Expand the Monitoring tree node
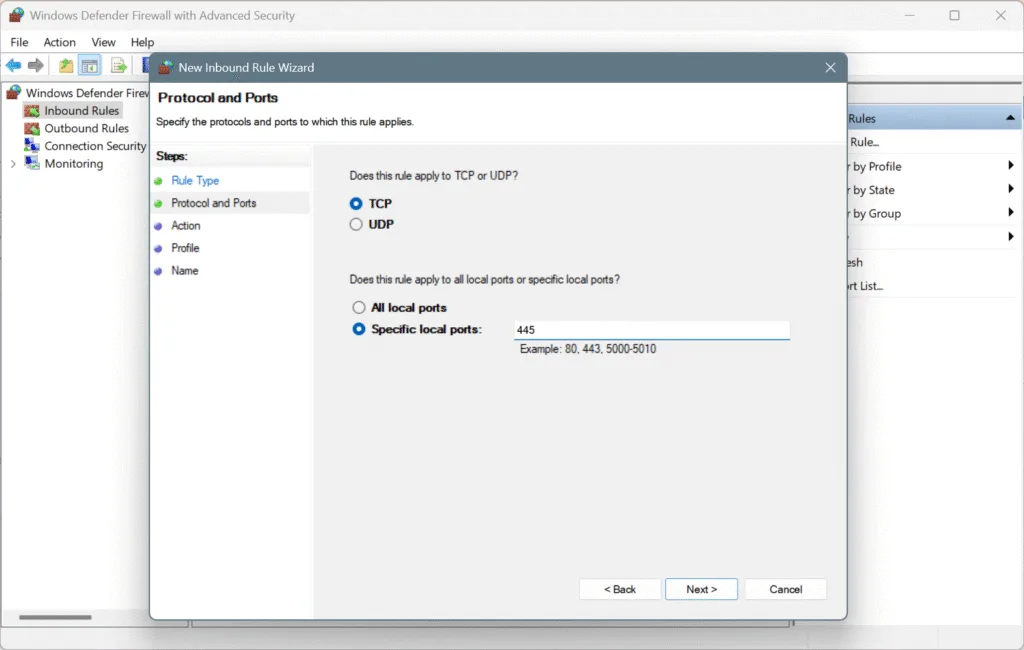The height and width of the screenshot is (650, 1024). [13, 163]
